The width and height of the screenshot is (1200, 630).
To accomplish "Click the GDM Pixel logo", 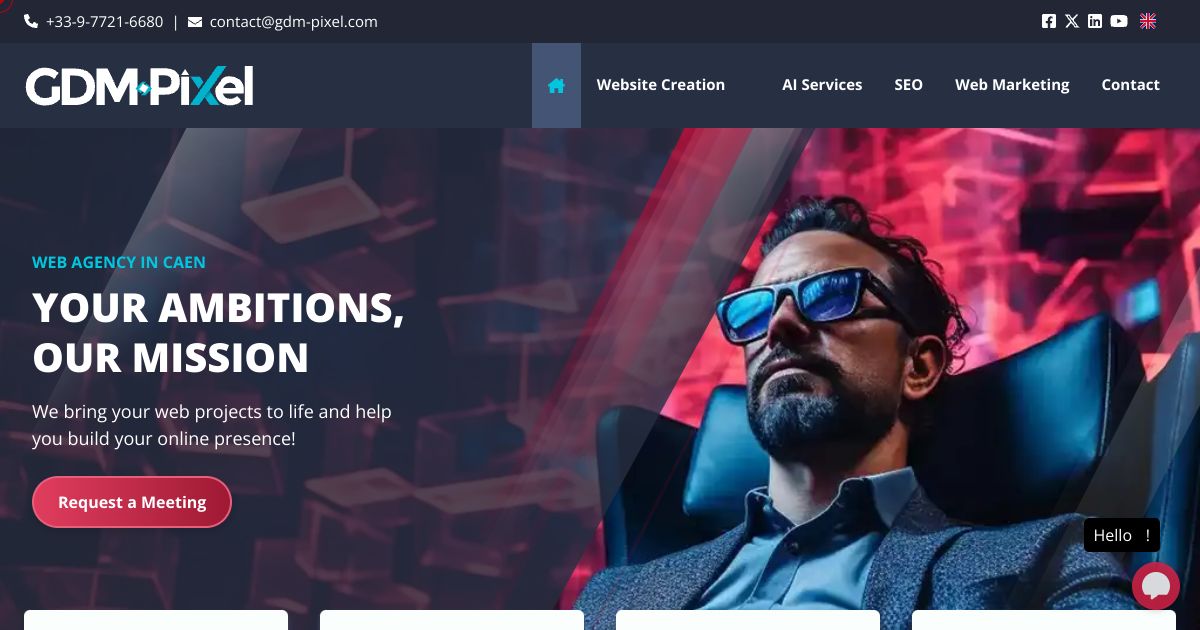I will (139, 86).
